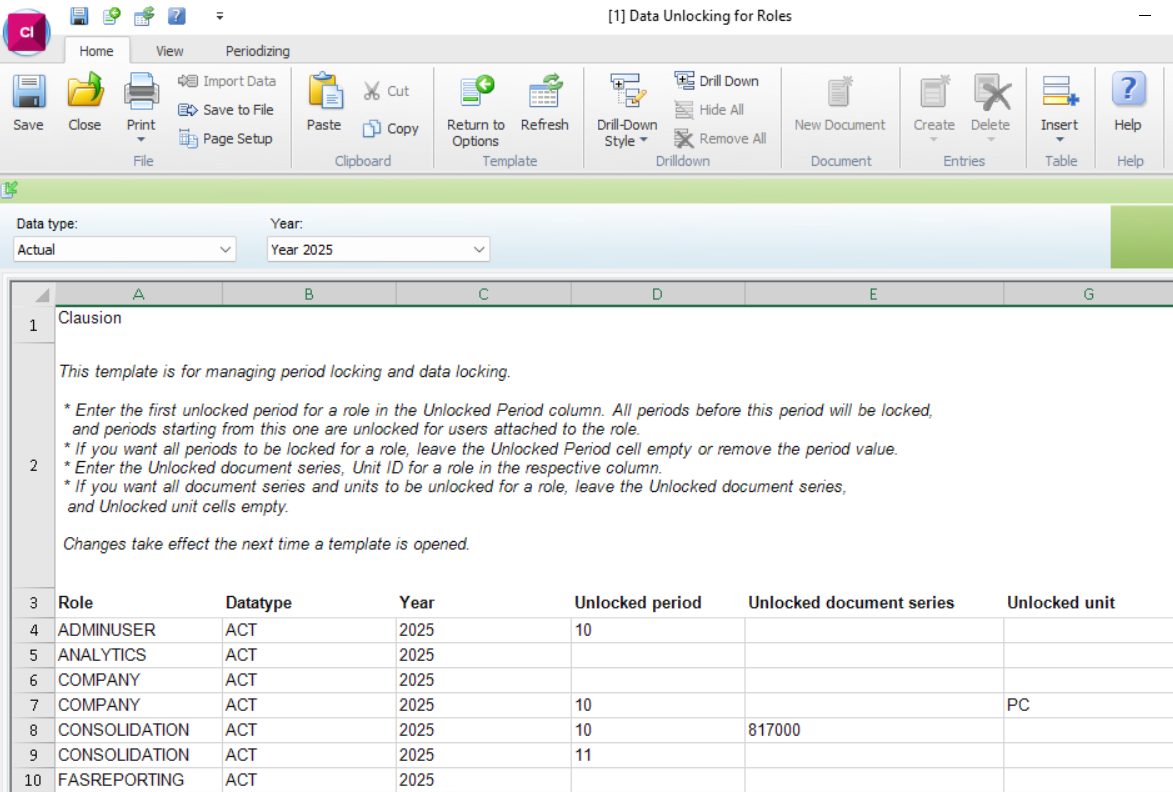The width and height of the screenshot is (1173, 792).
Task: Expand the Insert dropdown arrow
Action: [1059, 140]
